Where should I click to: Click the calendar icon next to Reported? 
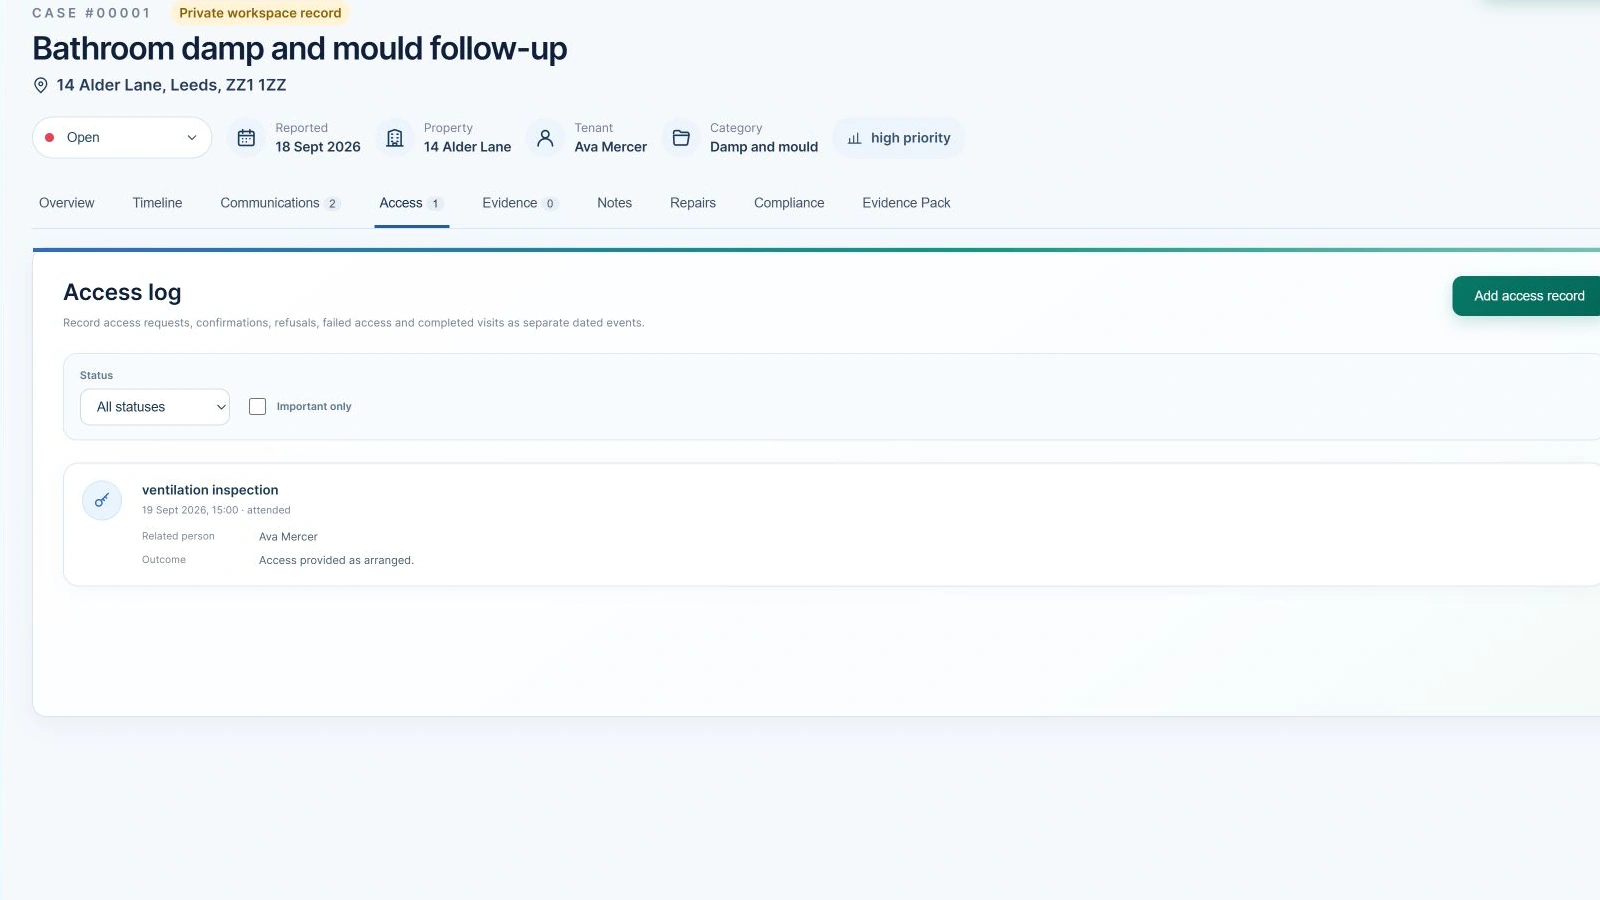pos(246,138)
